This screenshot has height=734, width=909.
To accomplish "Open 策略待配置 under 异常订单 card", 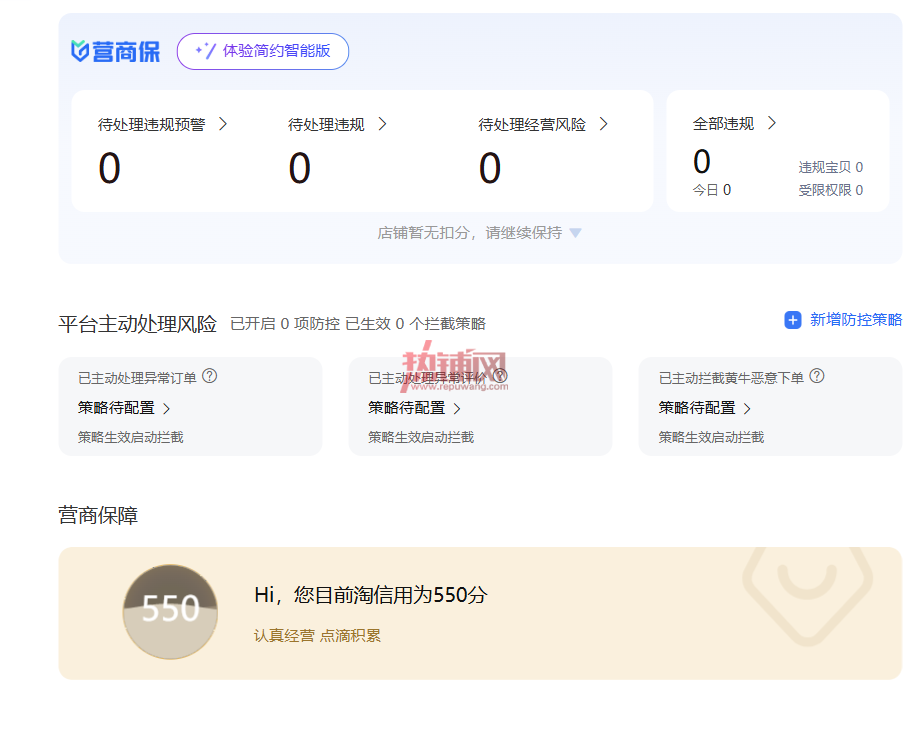I will coord(123,408).
